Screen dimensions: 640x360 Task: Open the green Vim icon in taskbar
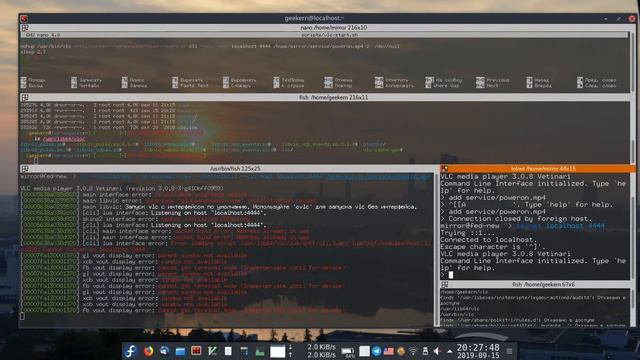click(x=212, y=351)
